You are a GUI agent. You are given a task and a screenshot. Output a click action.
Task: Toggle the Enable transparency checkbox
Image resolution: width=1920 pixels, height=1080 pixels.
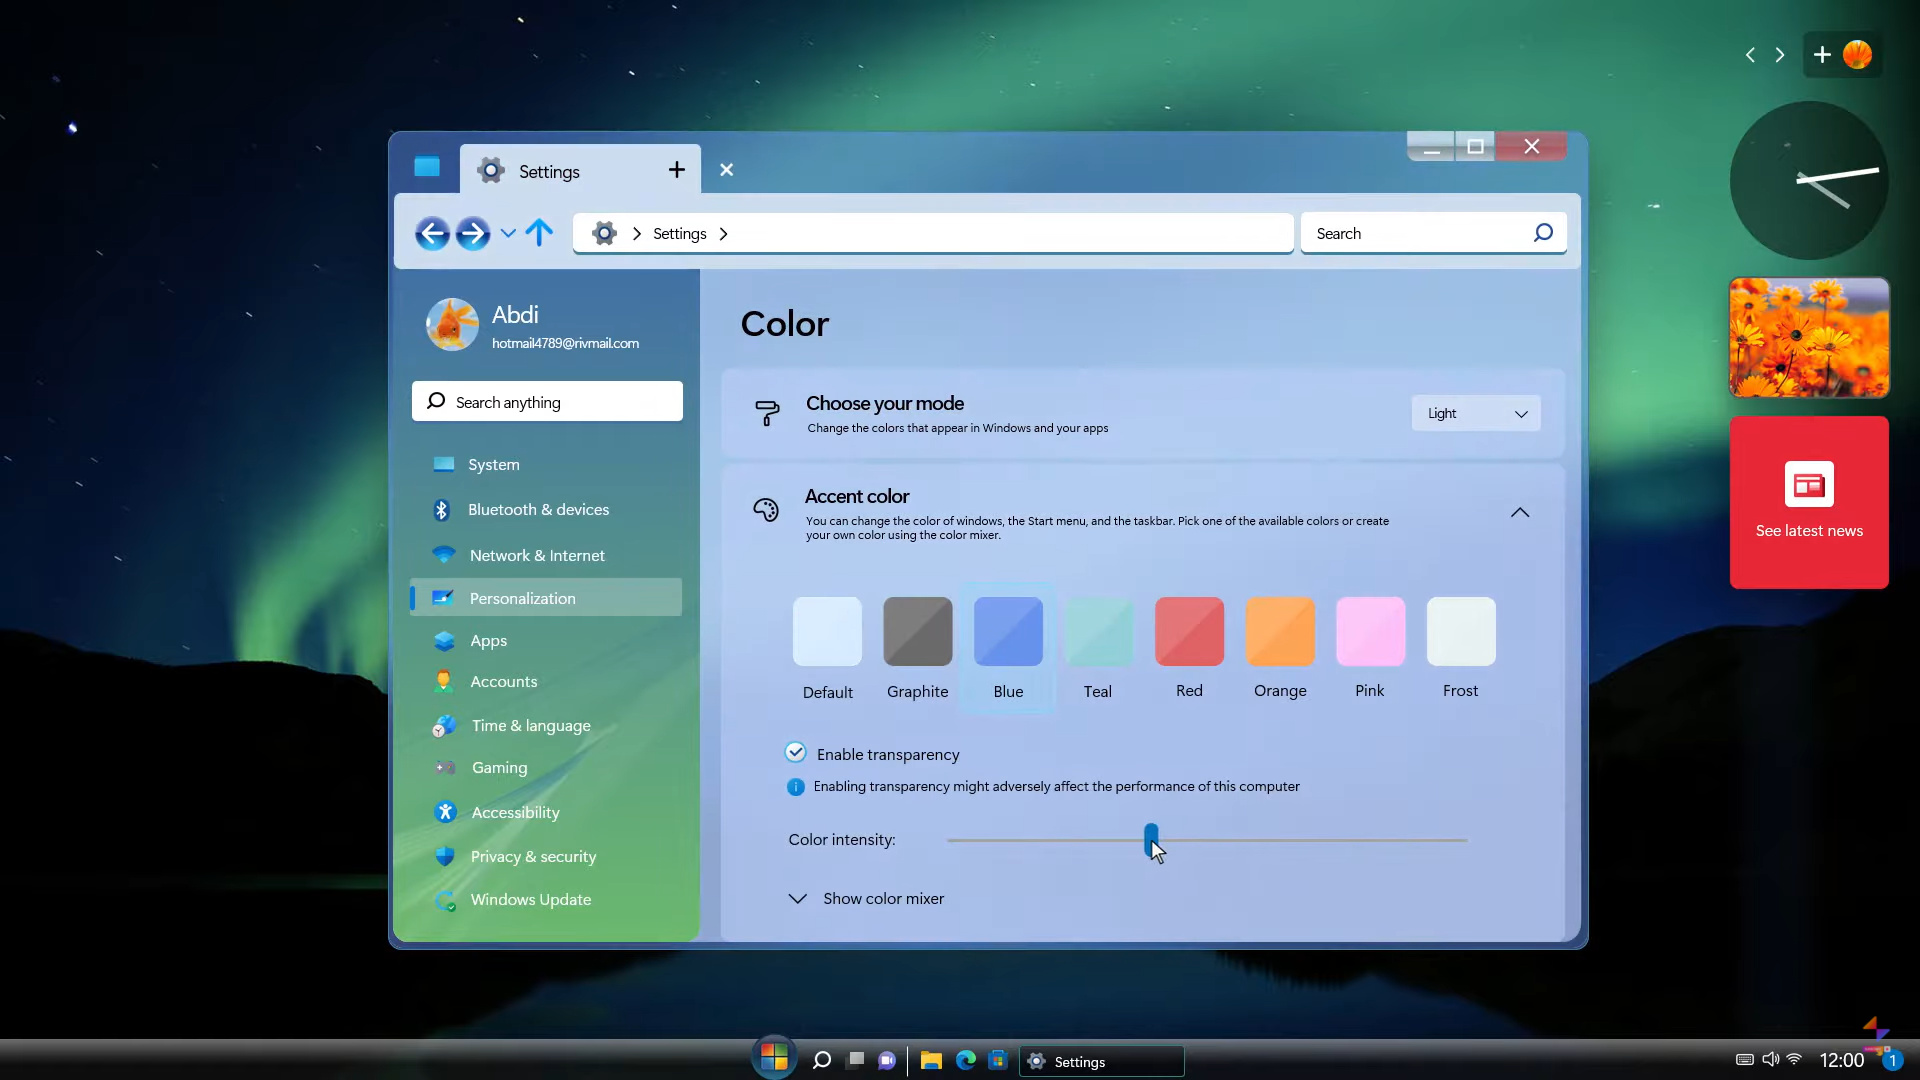tap(796, 753)
